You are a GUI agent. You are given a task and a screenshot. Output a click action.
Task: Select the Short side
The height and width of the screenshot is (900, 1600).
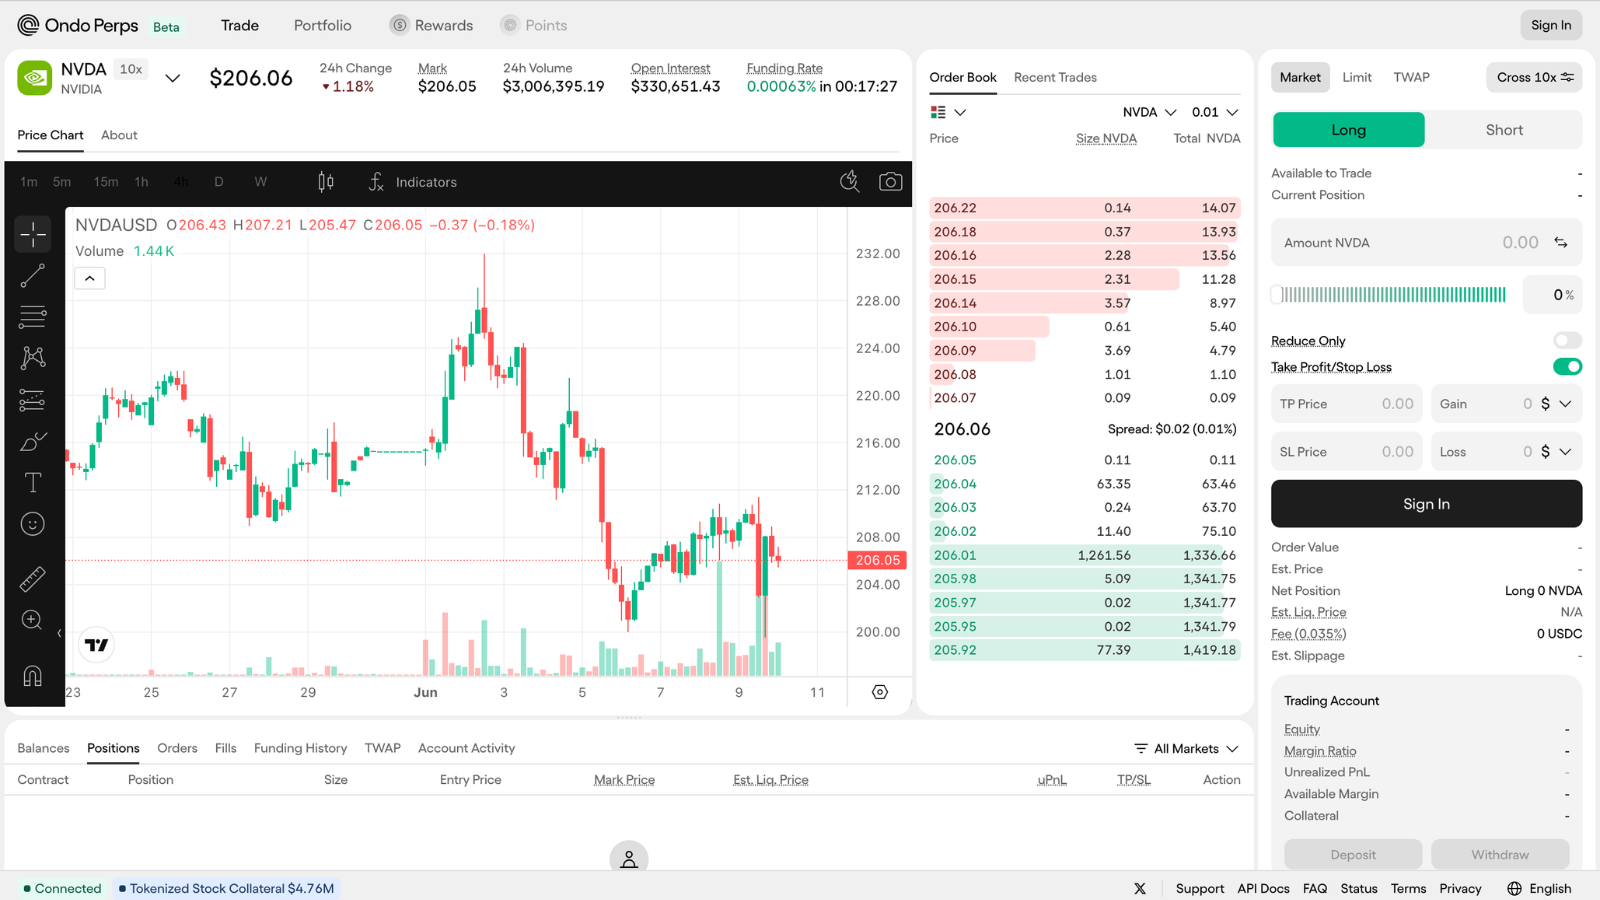pos(1504,130)
